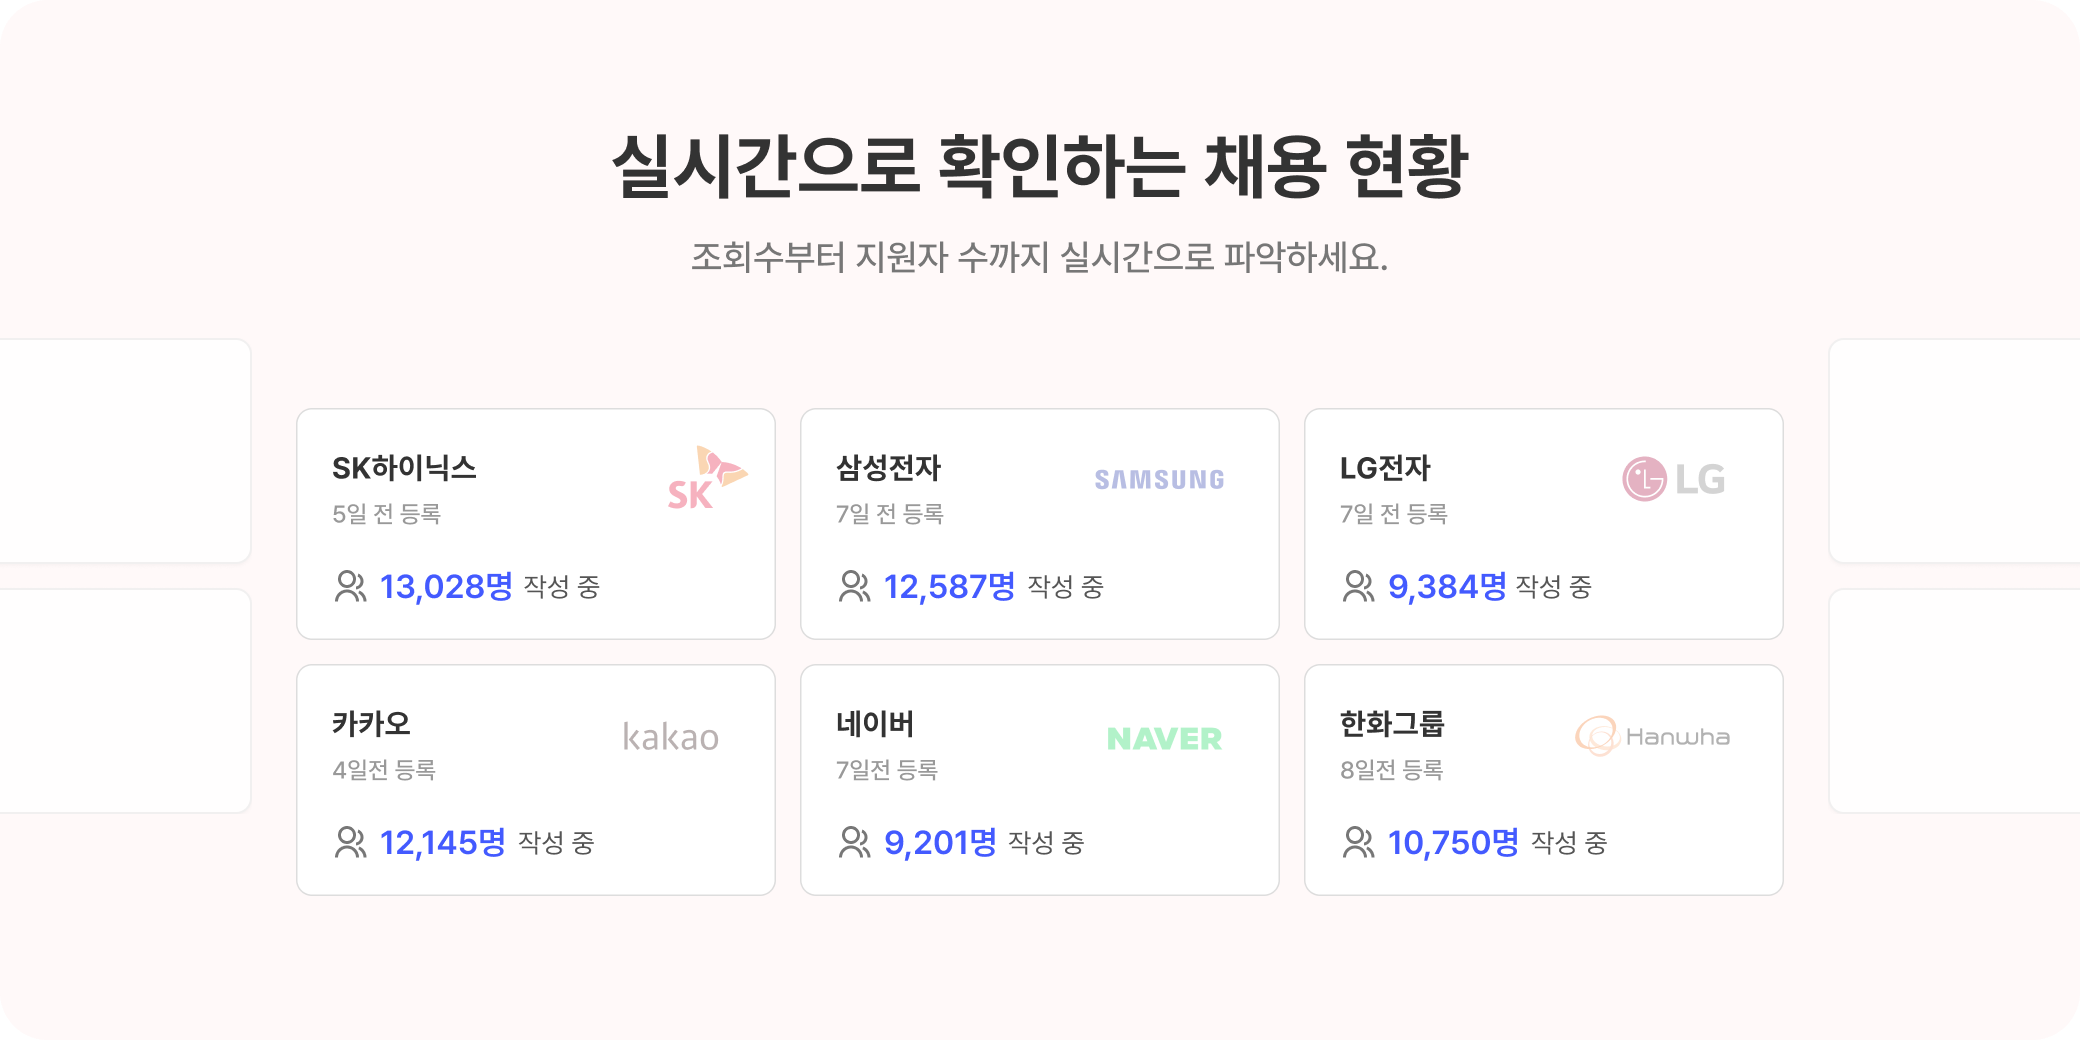Click the SK hynix butterfly logo

(707, 479)
